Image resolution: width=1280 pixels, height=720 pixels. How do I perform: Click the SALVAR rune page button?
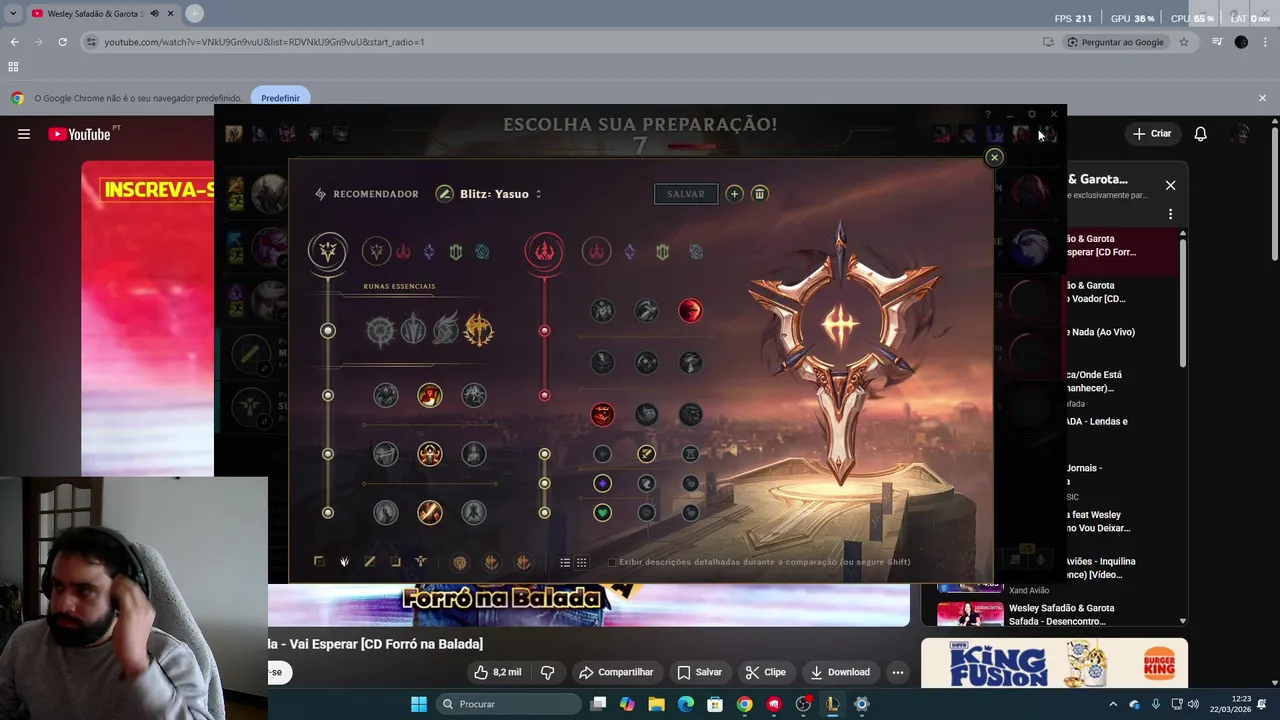(686, 194)
